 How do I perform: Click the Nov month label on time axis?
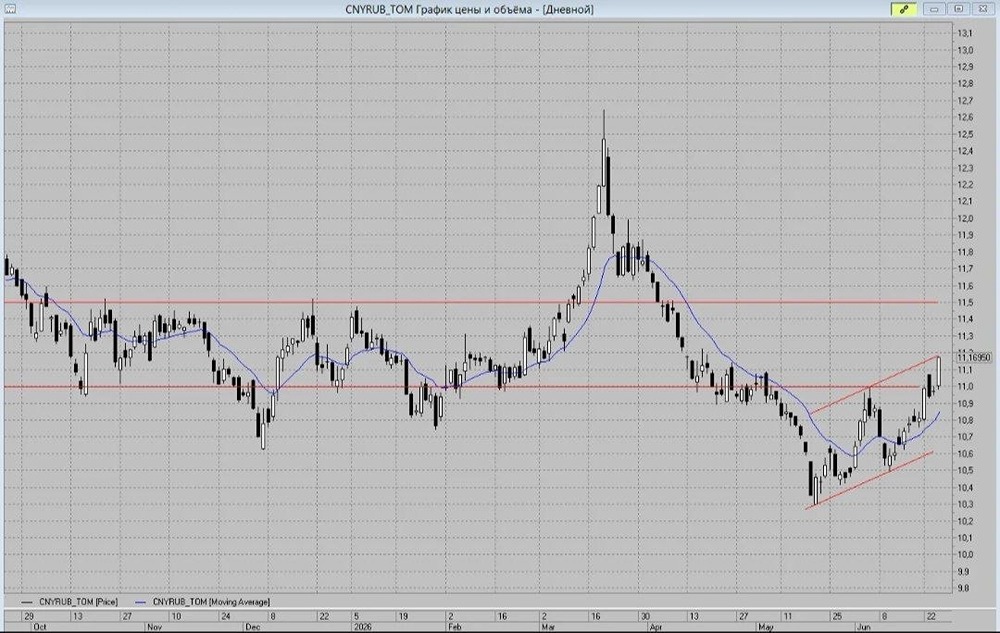pos(154,627)
